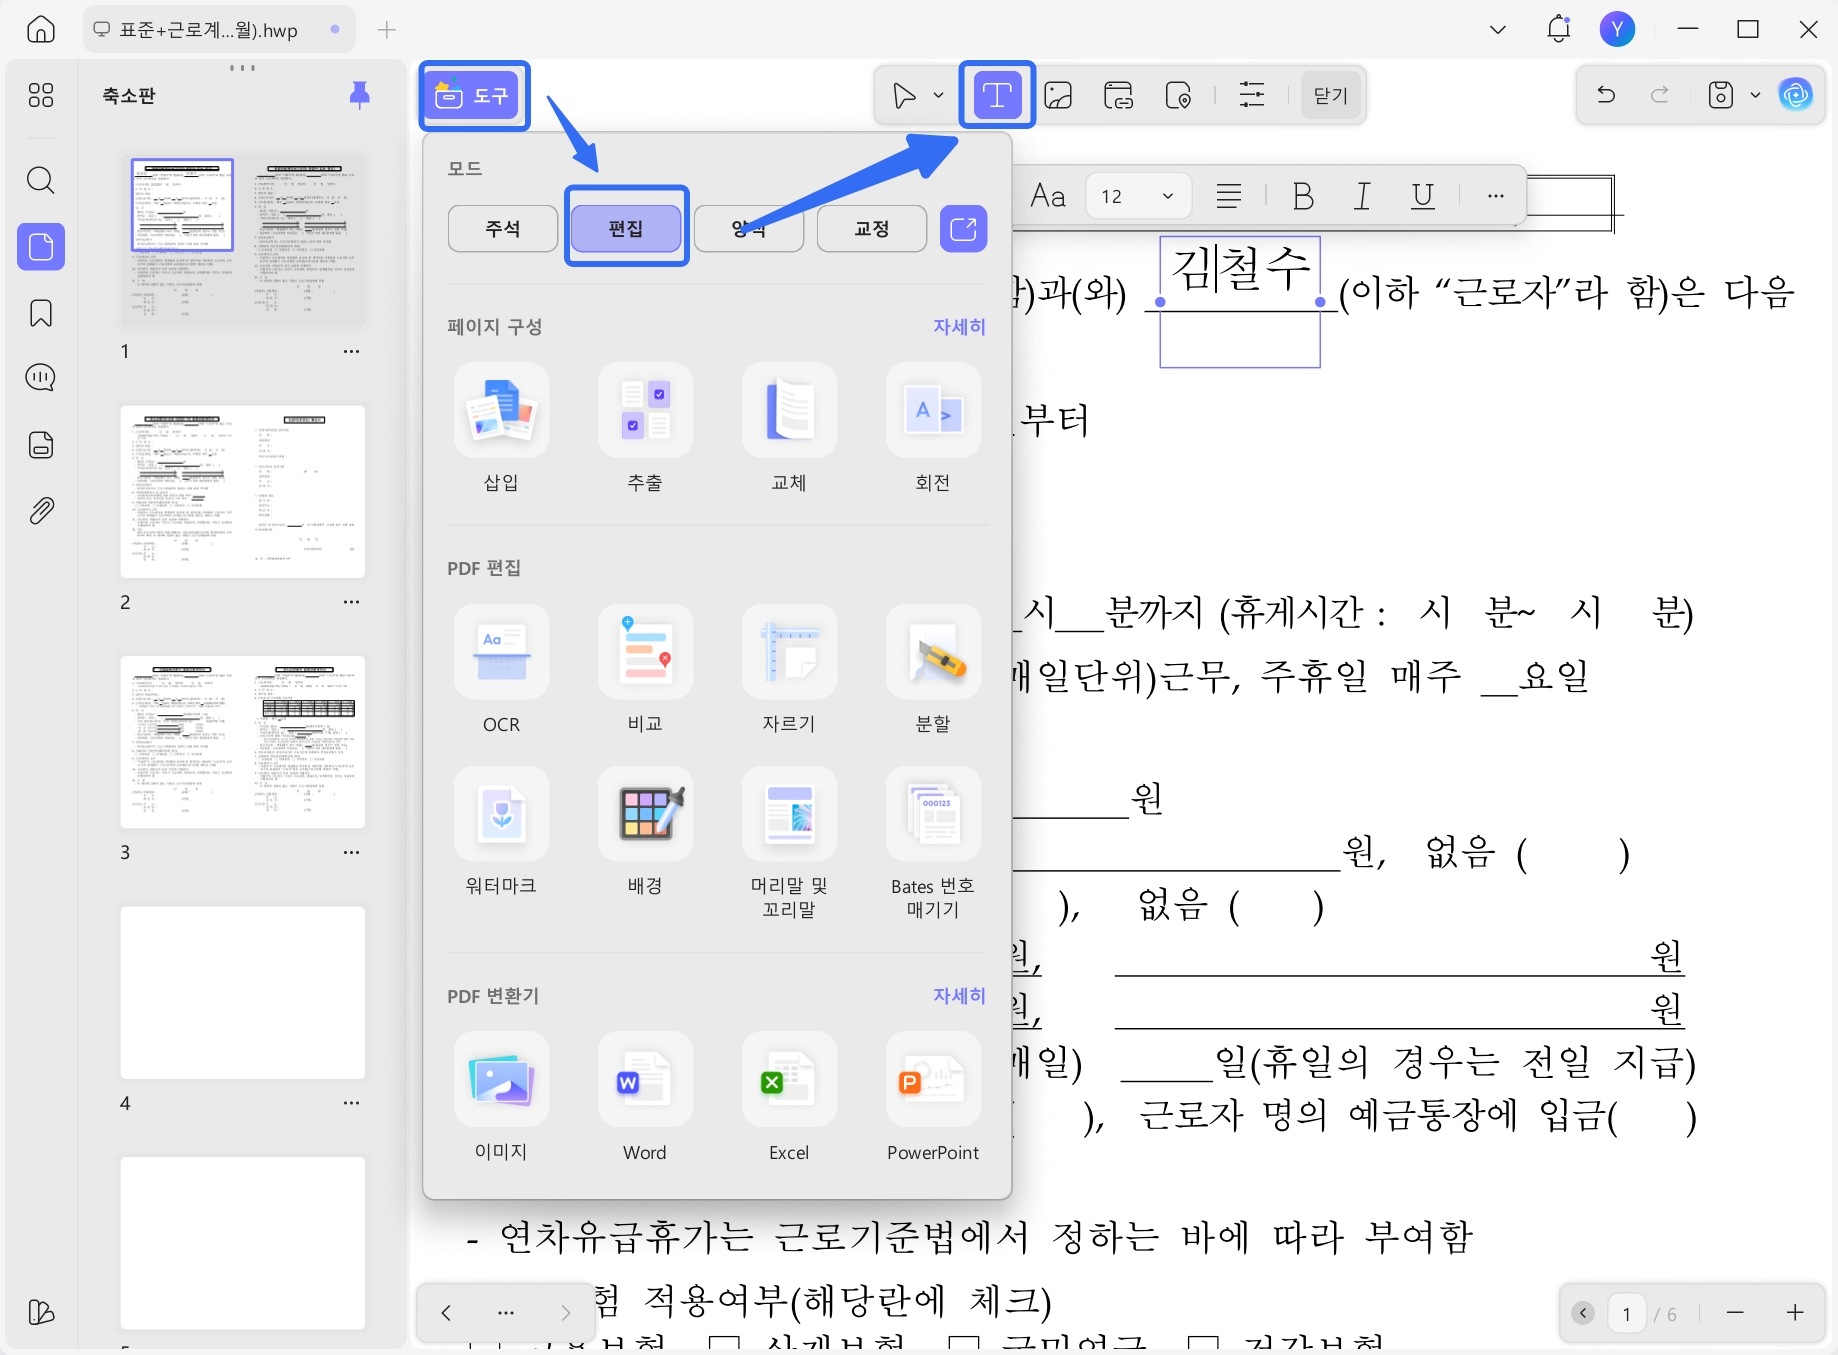Zoom in with the plus button
Viewport: 1838px width, 1355px height.
point(1796,1313)
